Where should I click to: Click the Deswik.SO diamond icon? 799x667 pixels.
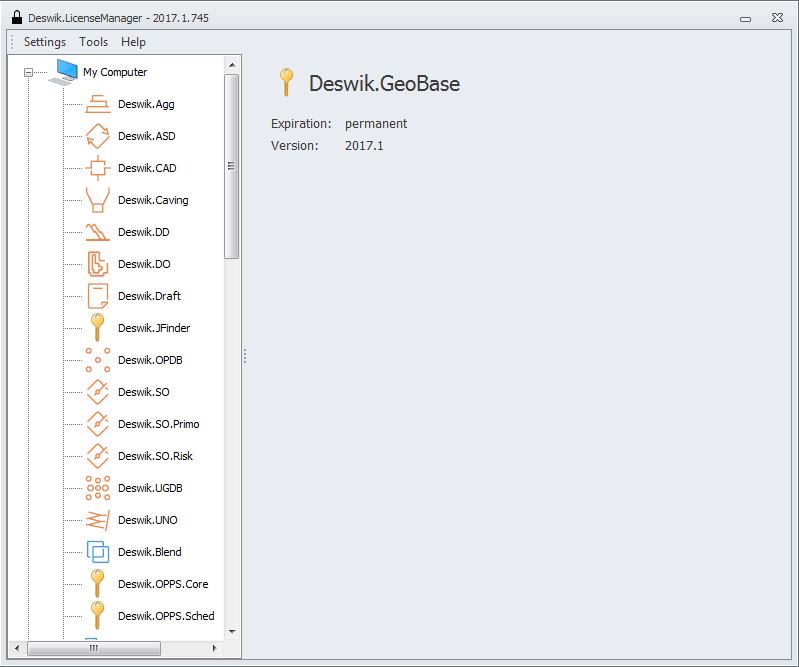click(97, 392)
